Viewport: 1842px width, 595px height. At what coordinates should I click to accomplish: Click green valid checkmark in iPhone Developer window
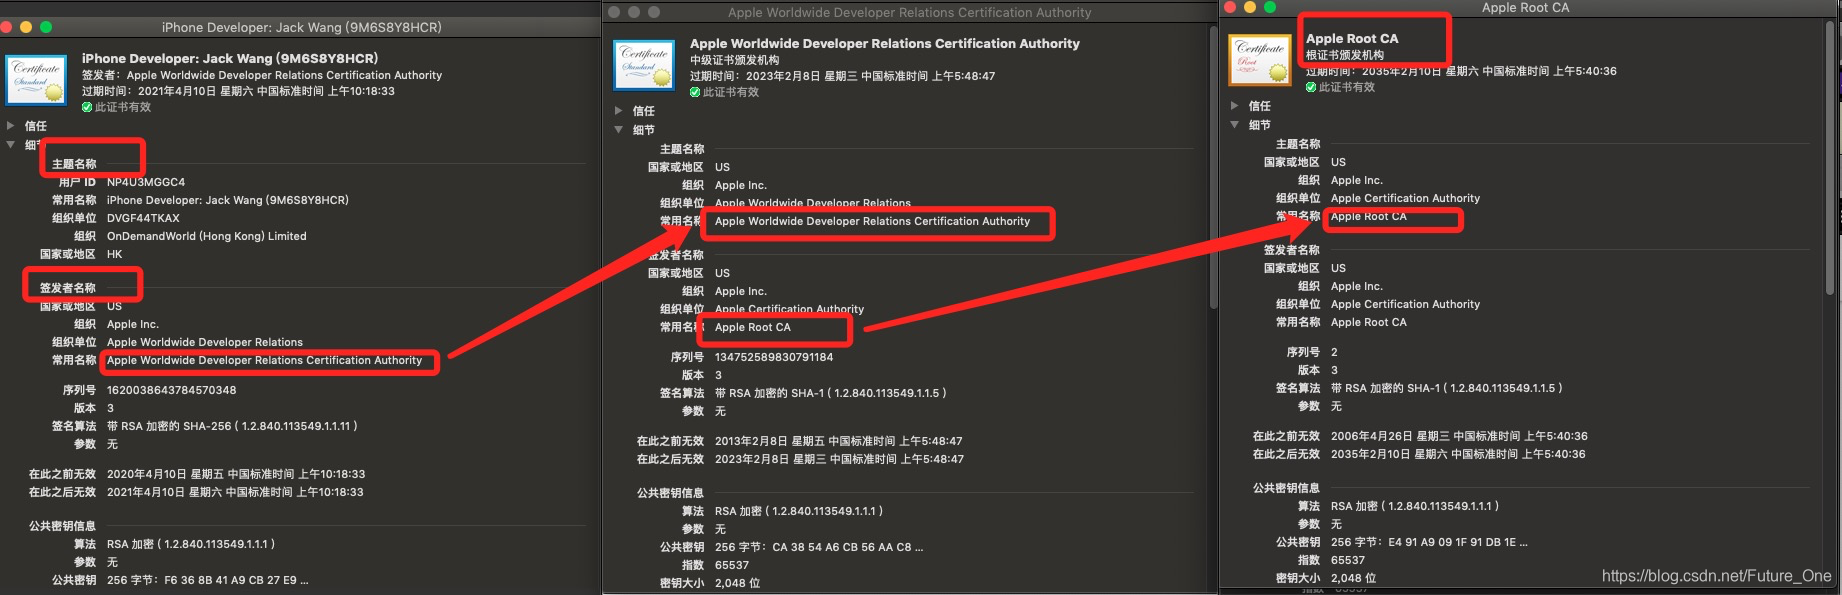(87, 107)
